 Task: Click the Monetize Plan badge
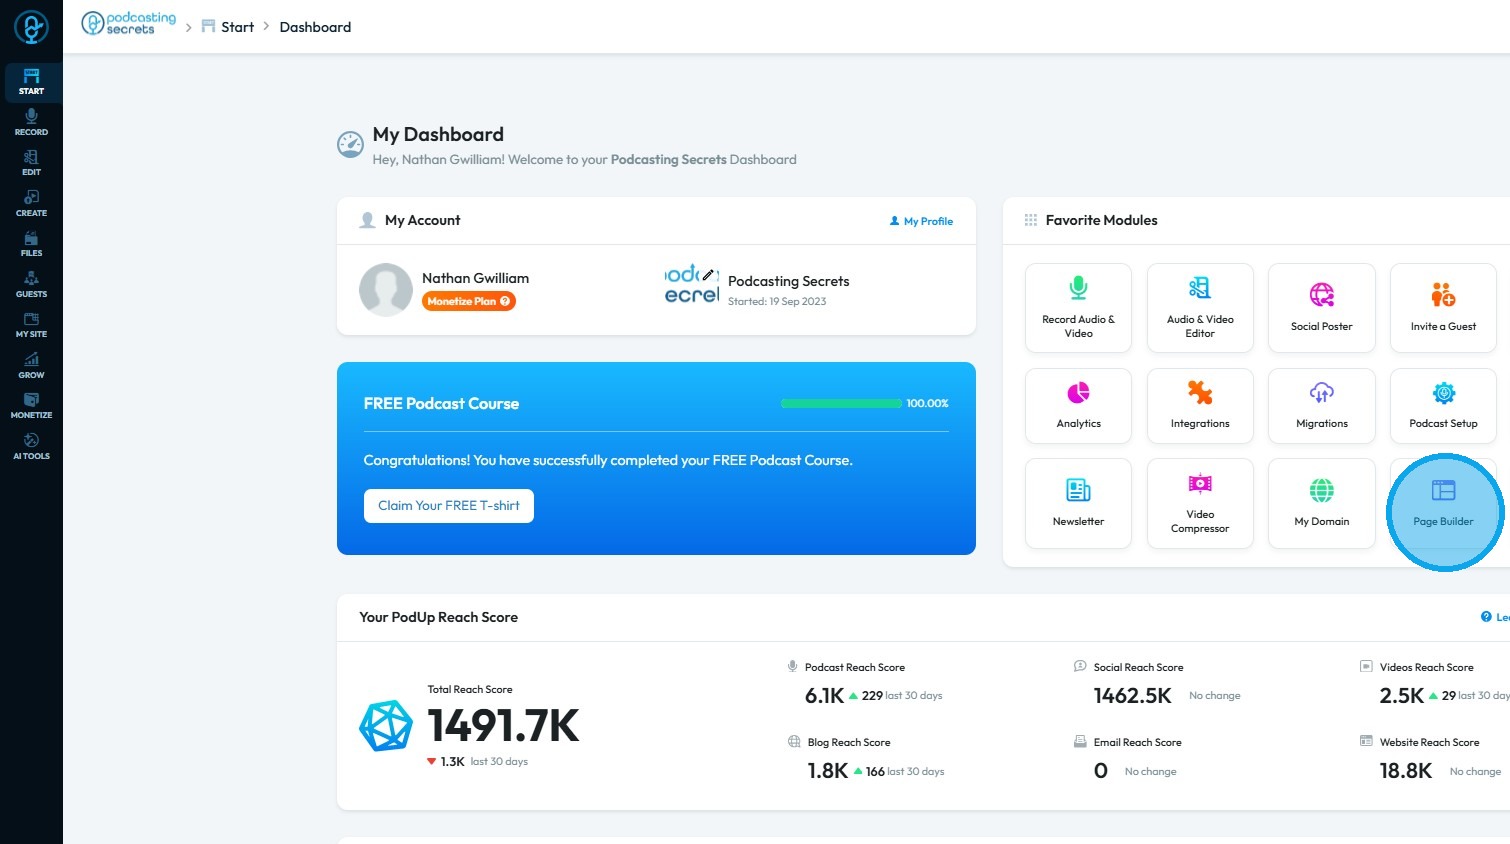click(469, 301)
